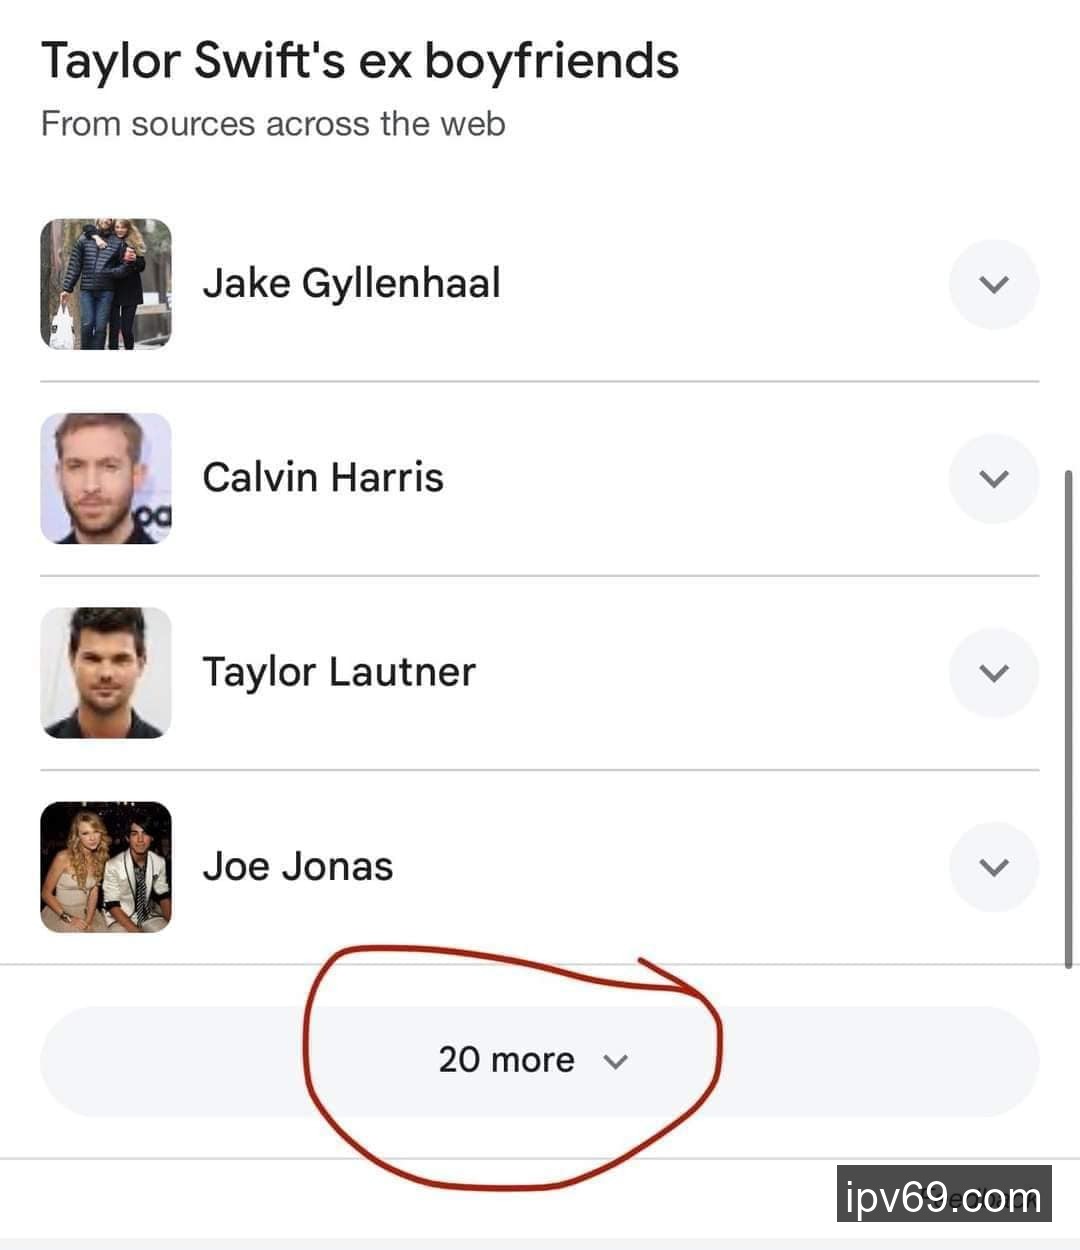The height and width of the screenshot is (1250, 1080).
Task: Open the Taylor Lautner thumbnail photo
Action: [106, 672]
